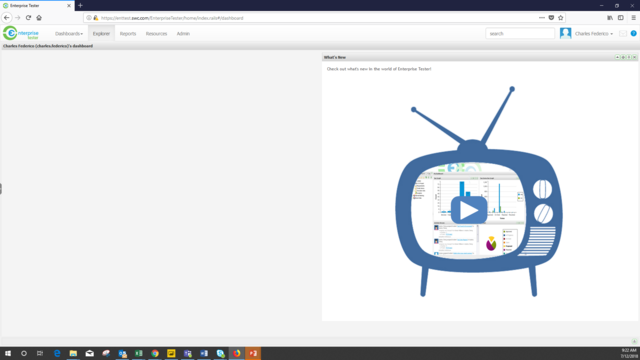Click the Enterprise Tester logo
Screen dimensions: 640x360
coord(21,33)
